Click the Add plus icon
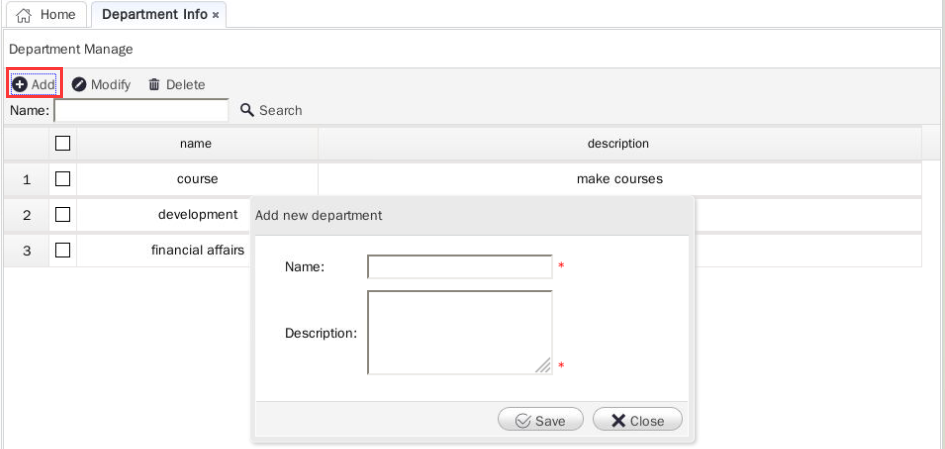Image resolution: width=945 pixels, height=449 pixels. [x=19, y=85]
